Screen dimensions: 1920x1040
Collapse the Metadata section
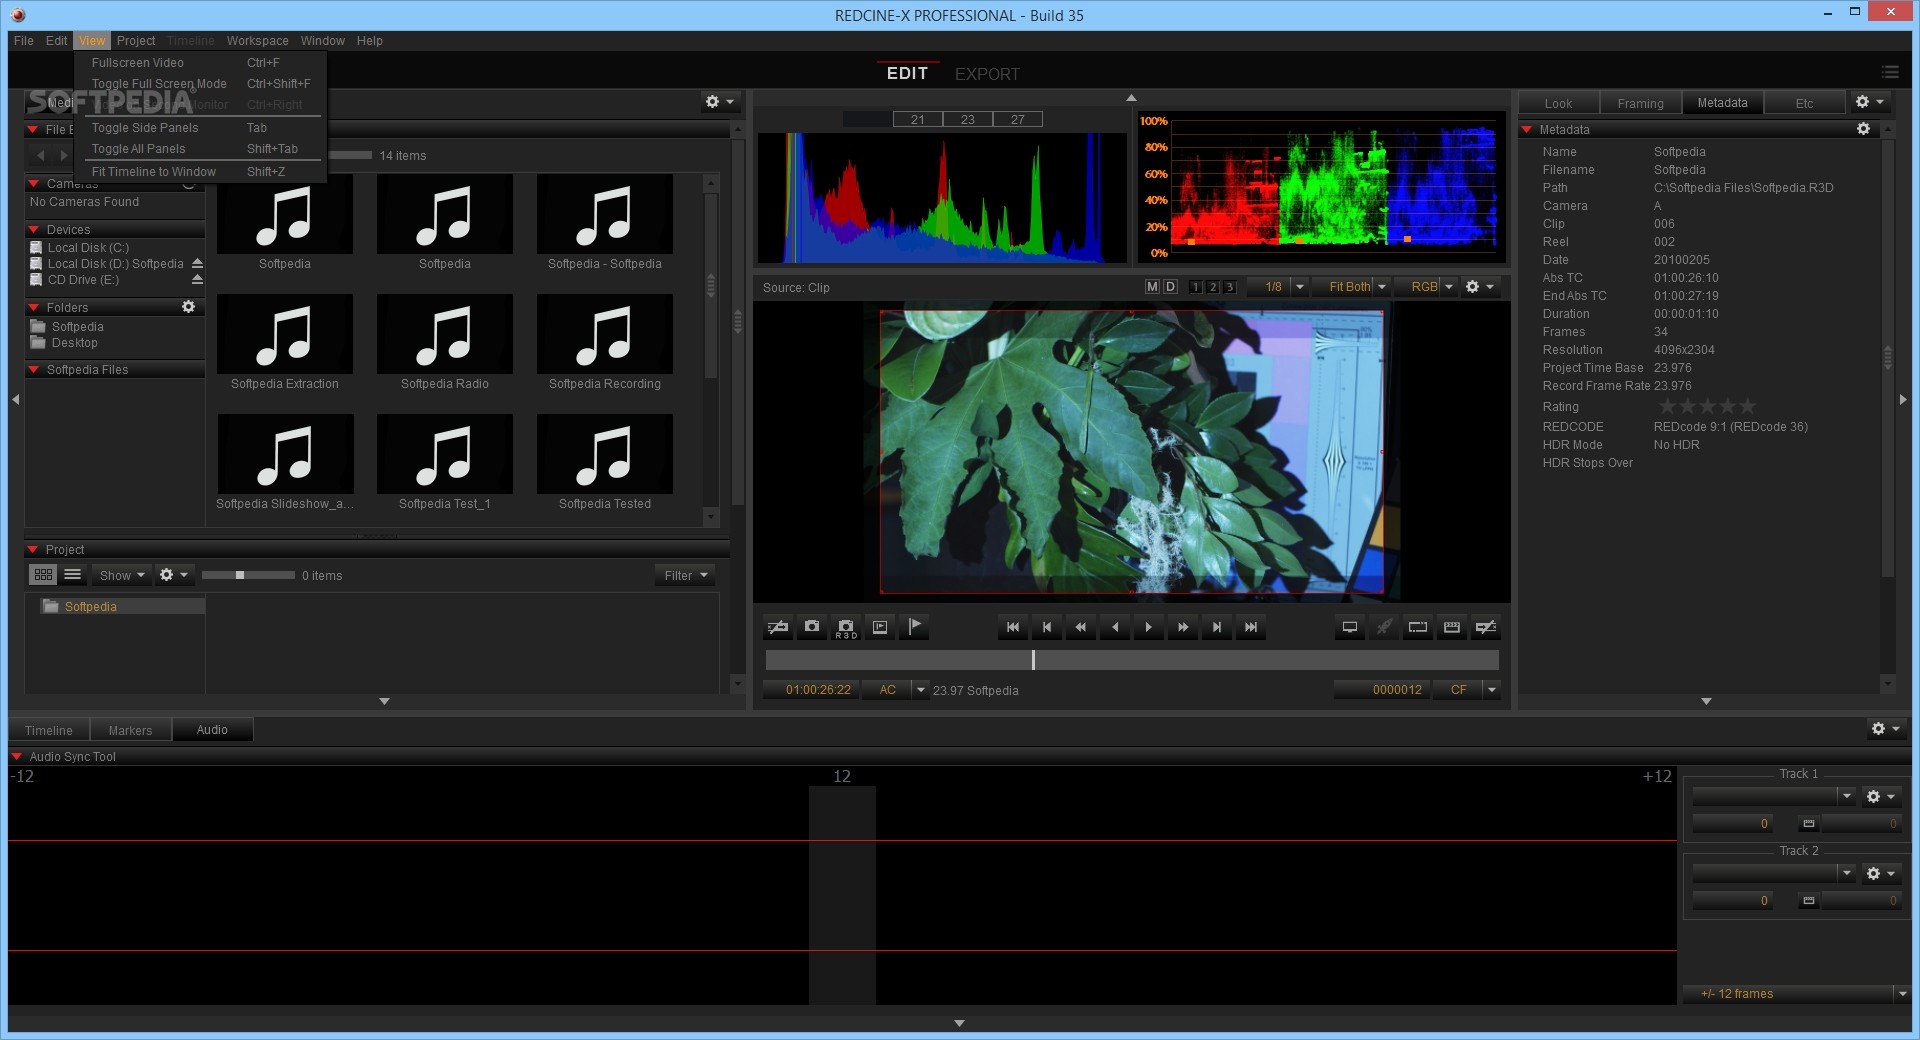1527,130
